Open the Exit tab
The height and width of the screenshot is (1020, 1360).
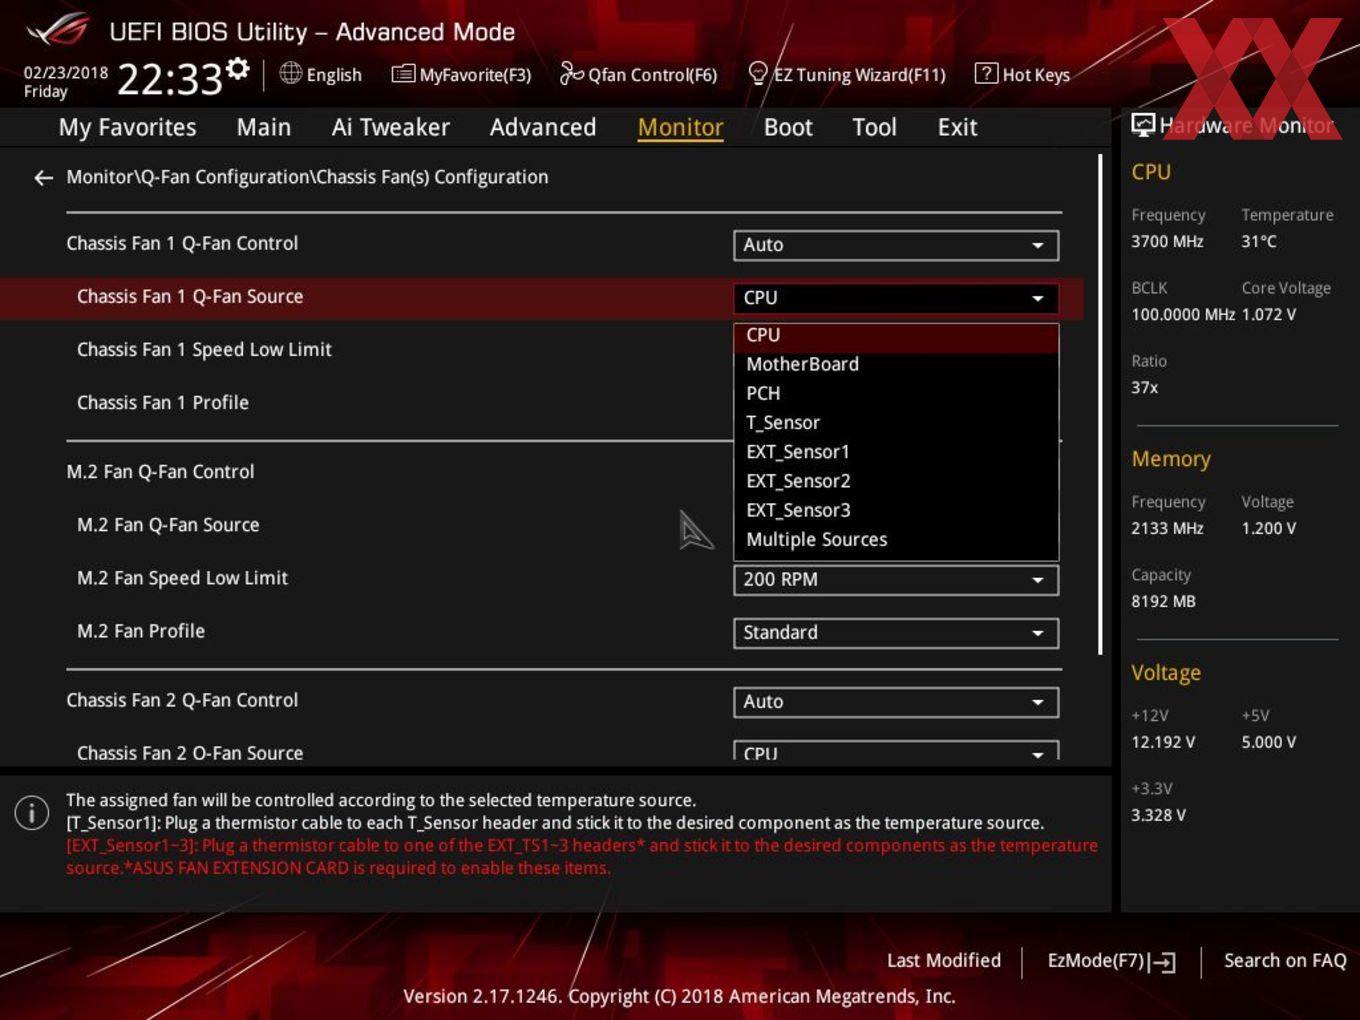(x=957, y=127)
